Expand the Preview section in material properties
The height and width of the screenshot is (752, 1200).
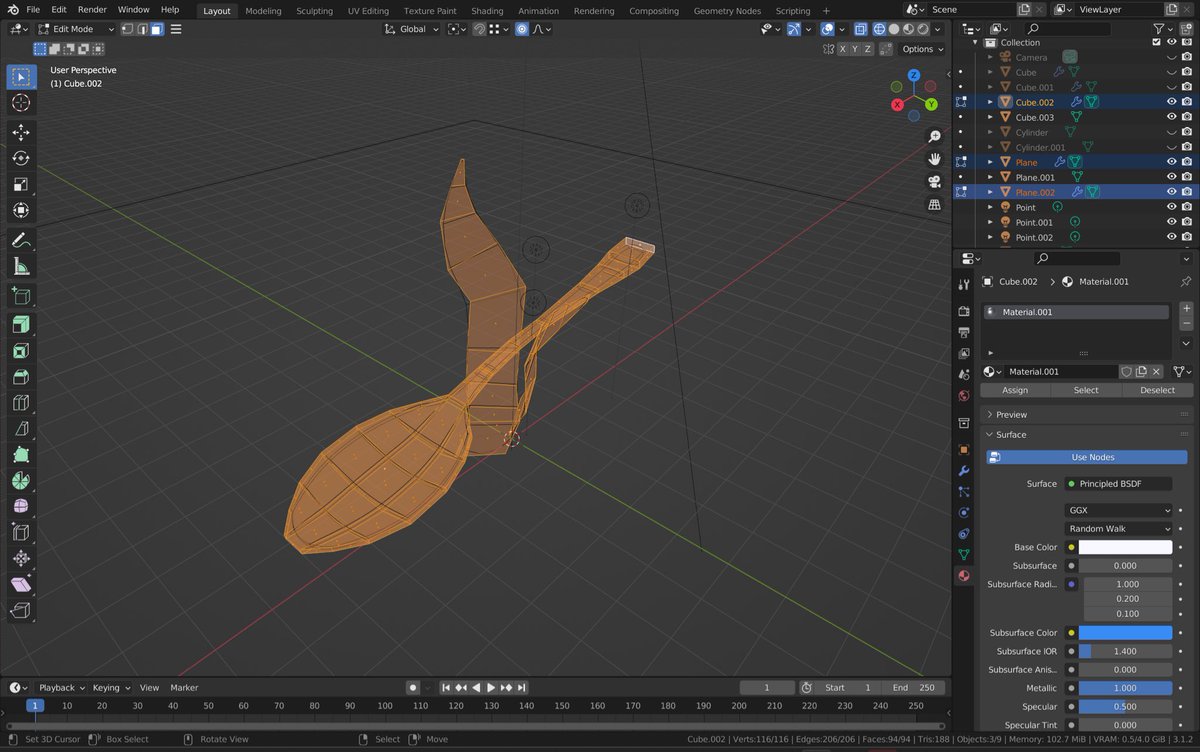(x=1012, y=414)
